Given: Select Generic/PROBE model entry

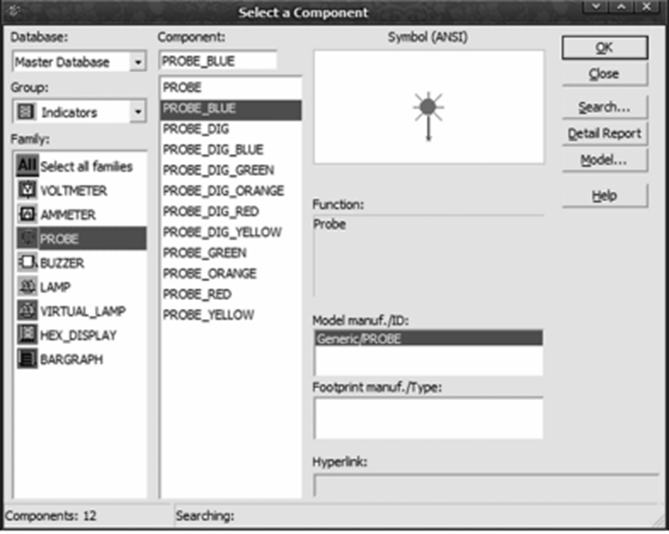Looking at the screenshot, I should click(428, 338).
